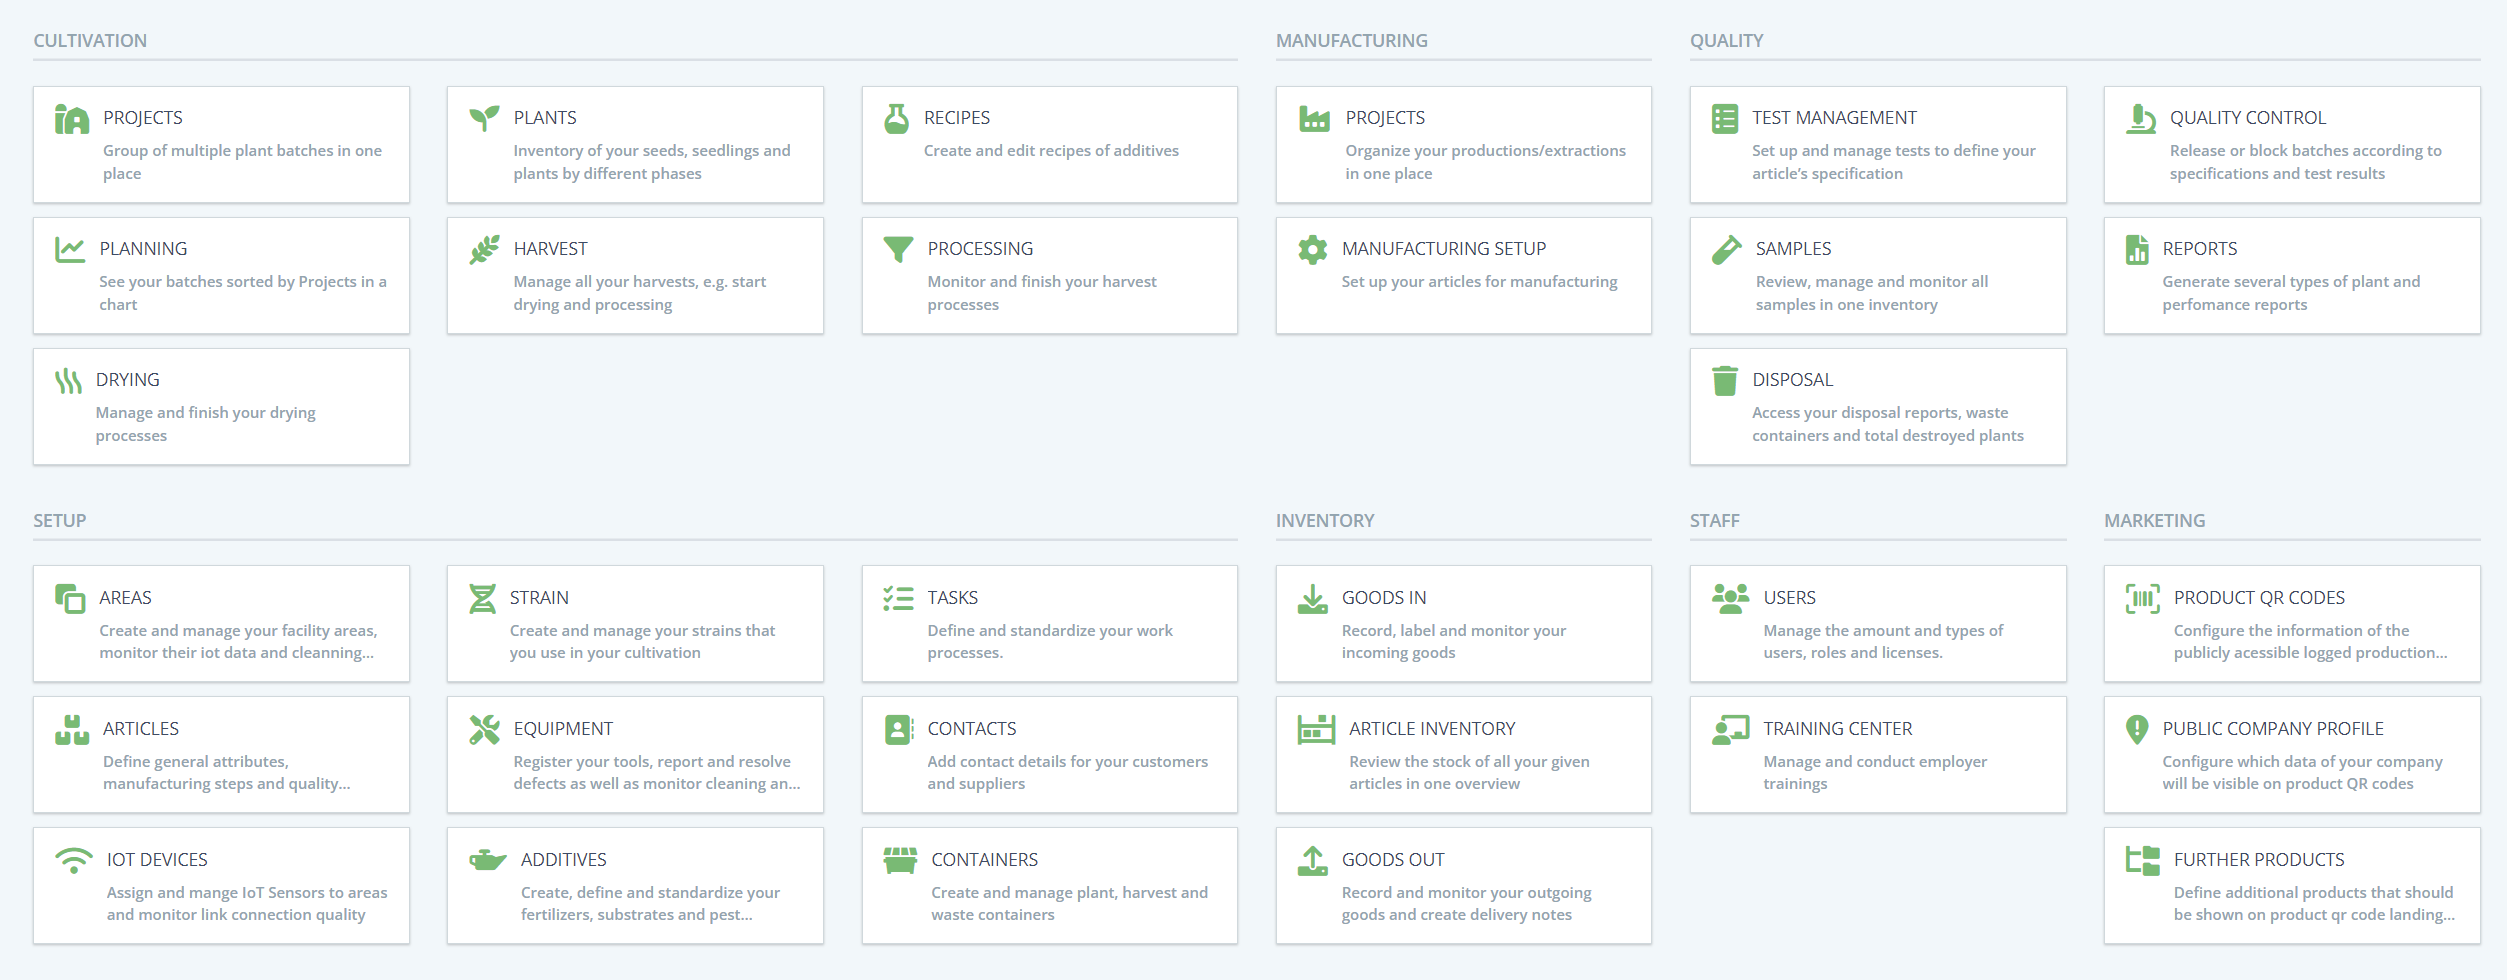Image resolution: width=2507 pixels, height=980 pixels.
Task: Open Test Management title link
Action: [1833, 118]
